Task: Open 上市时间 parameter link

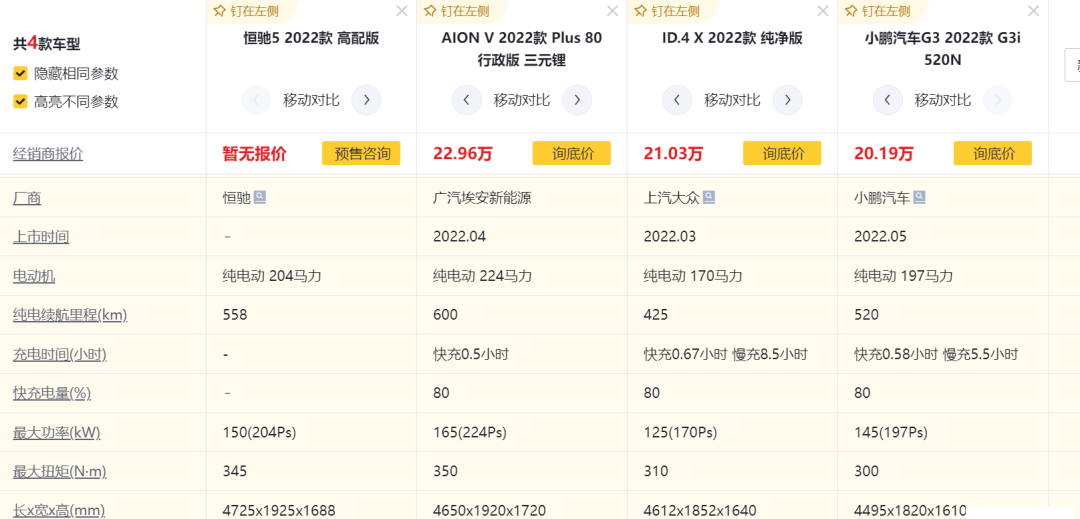Action: pos(41,237)
